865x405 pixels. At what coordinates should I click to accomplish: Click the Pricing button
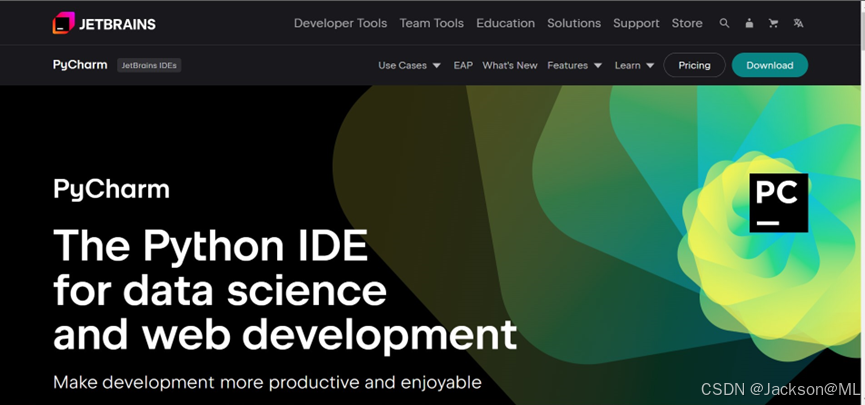pyautogui.click(x=694, y=65)
